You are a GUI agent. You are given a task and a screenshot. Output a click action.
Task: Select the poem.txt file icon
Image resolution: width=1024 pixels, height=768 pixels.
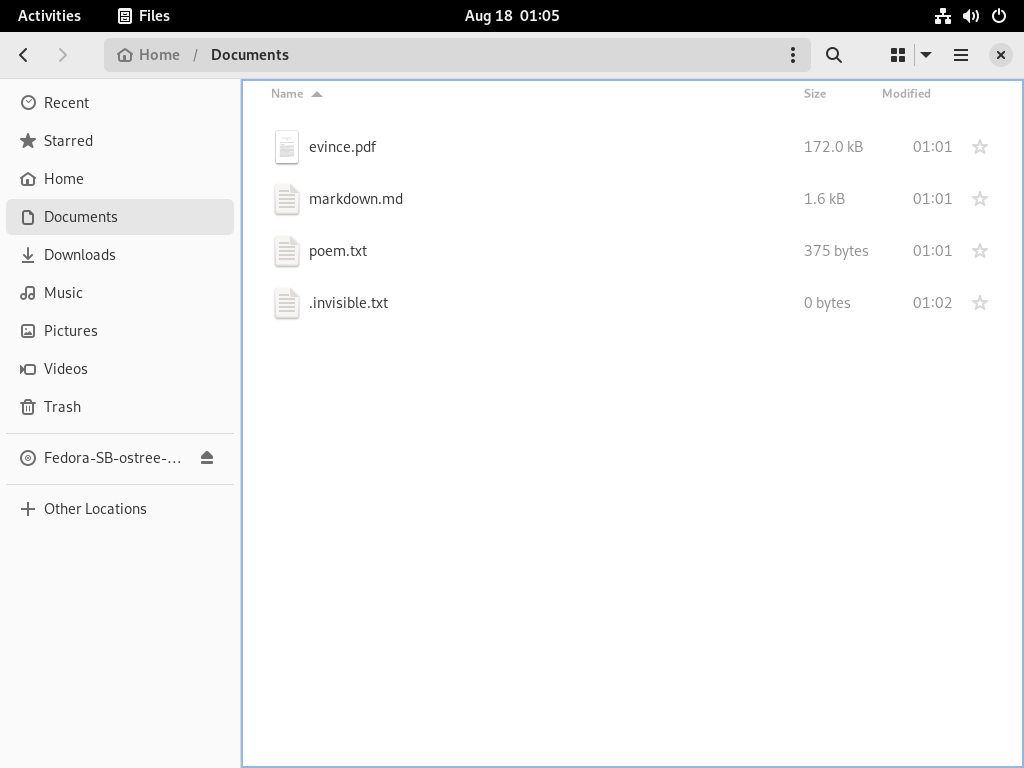(x=287, y=251)
